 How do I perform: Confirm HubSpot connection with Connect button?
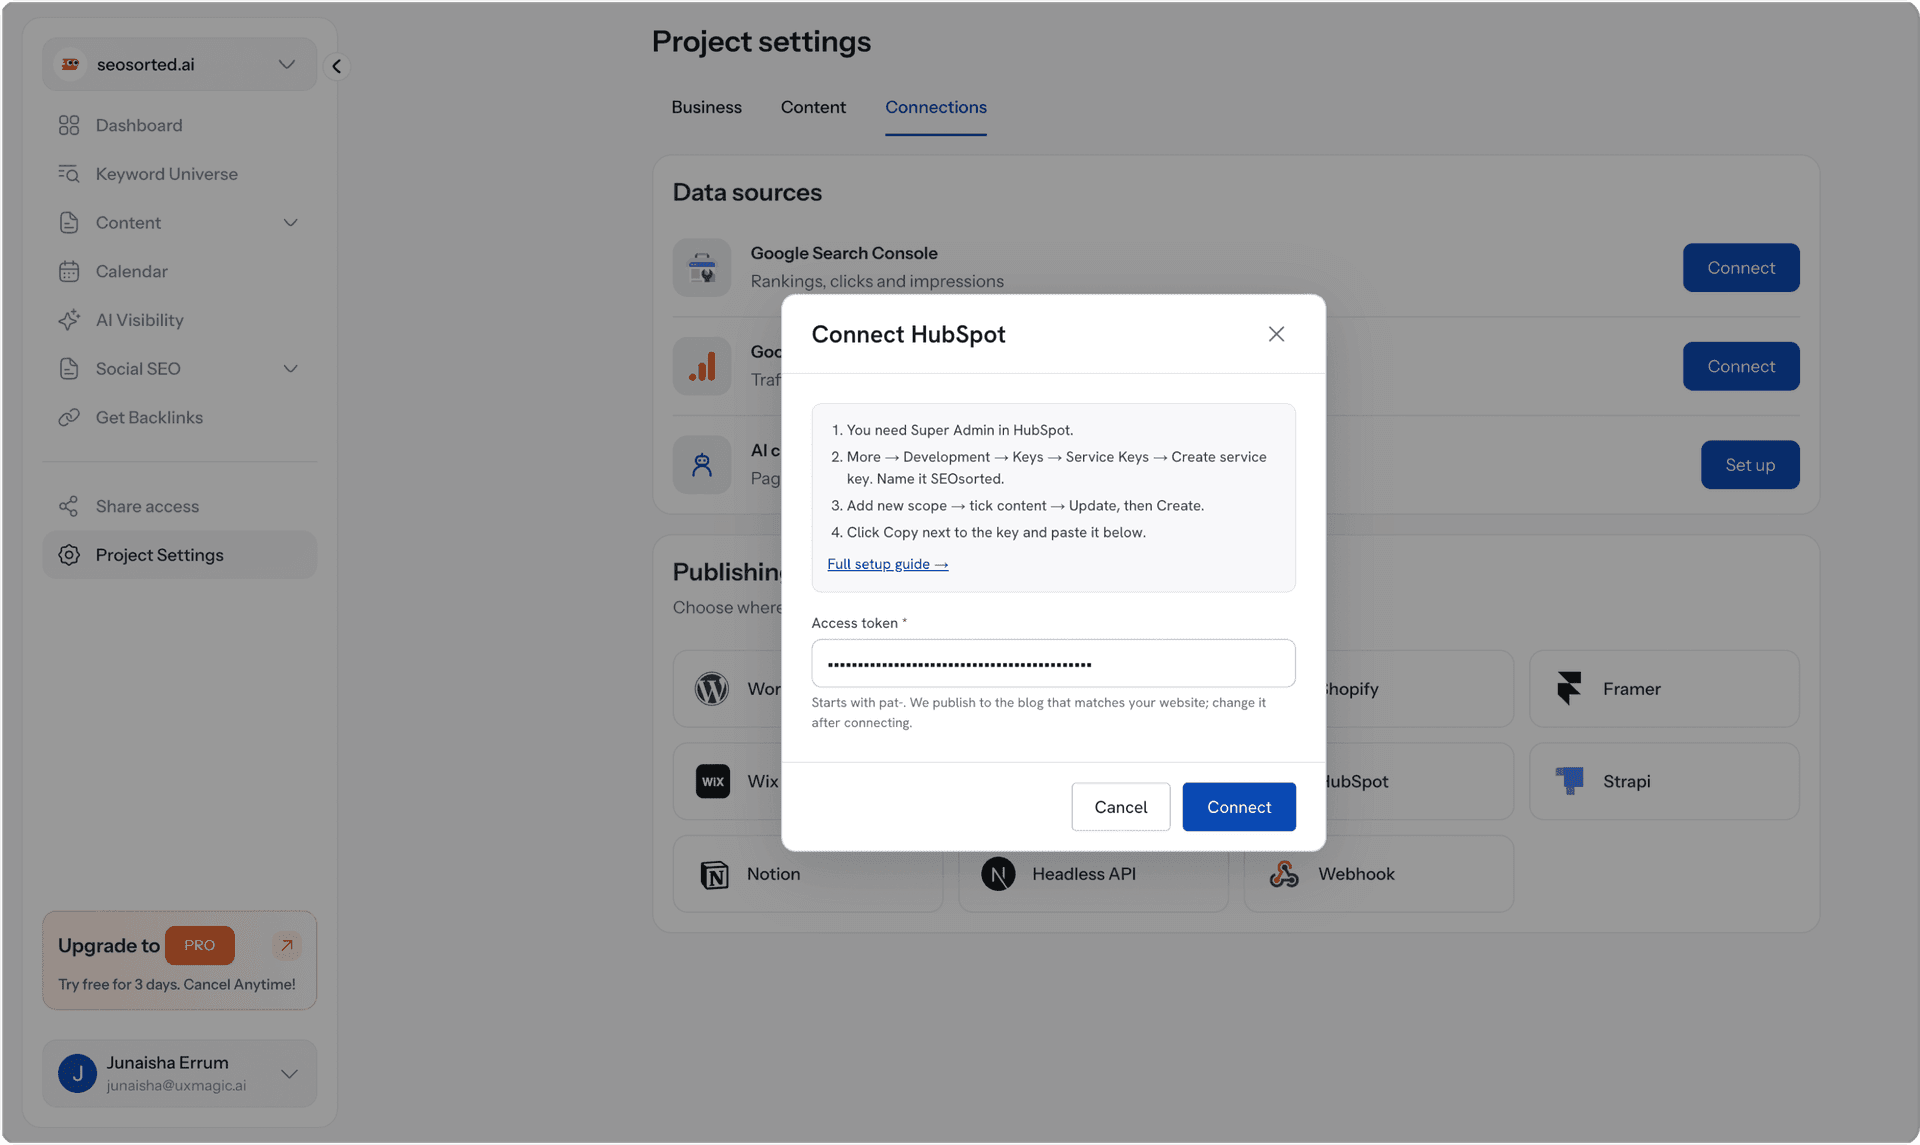(1239, 807)
